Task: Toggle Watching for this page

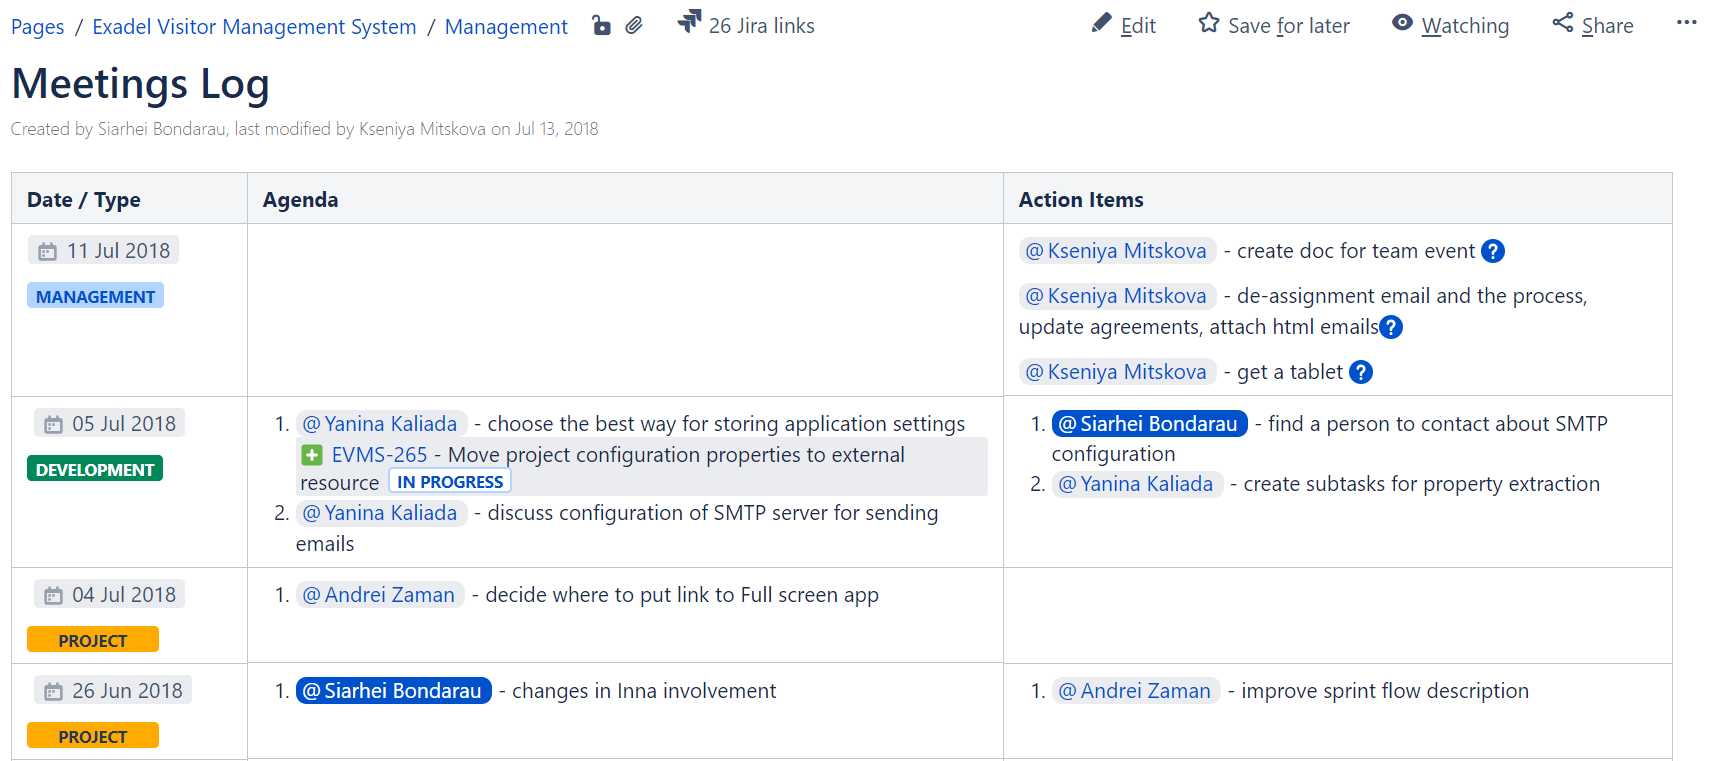Action: [x=1450, y=25]
